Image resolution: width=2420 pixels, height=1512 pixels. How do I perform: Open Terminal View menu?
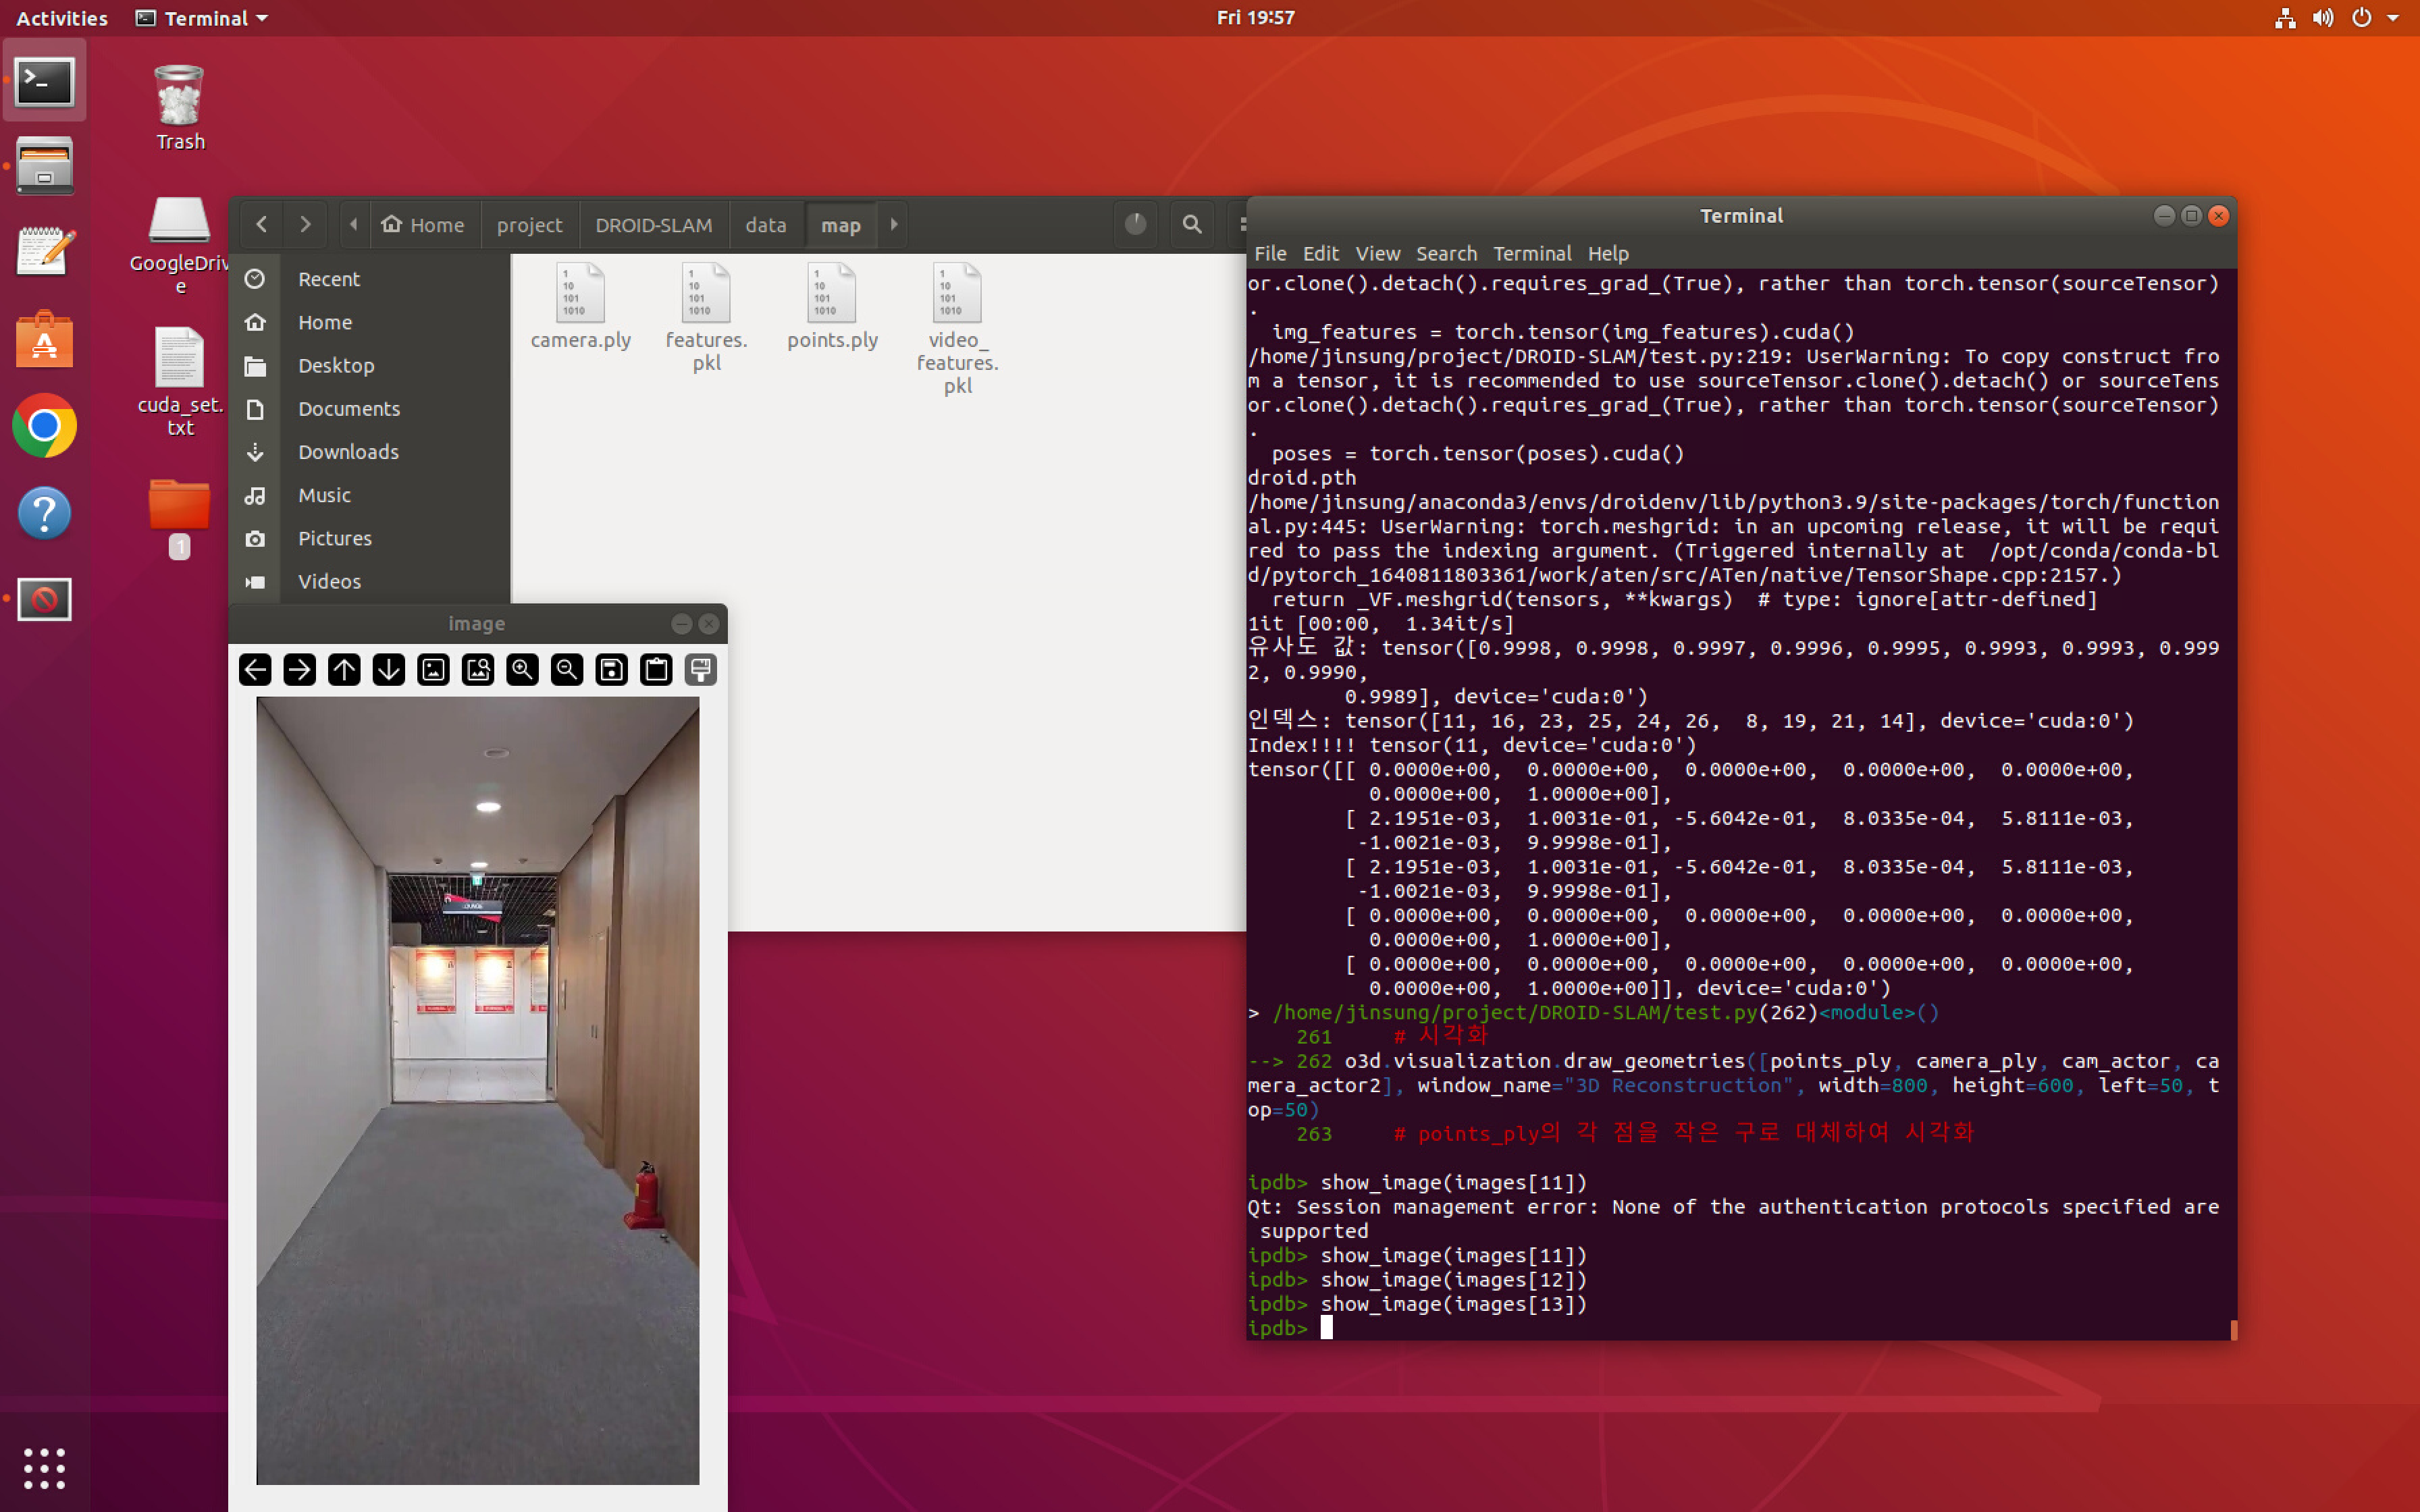(1377, 254)
